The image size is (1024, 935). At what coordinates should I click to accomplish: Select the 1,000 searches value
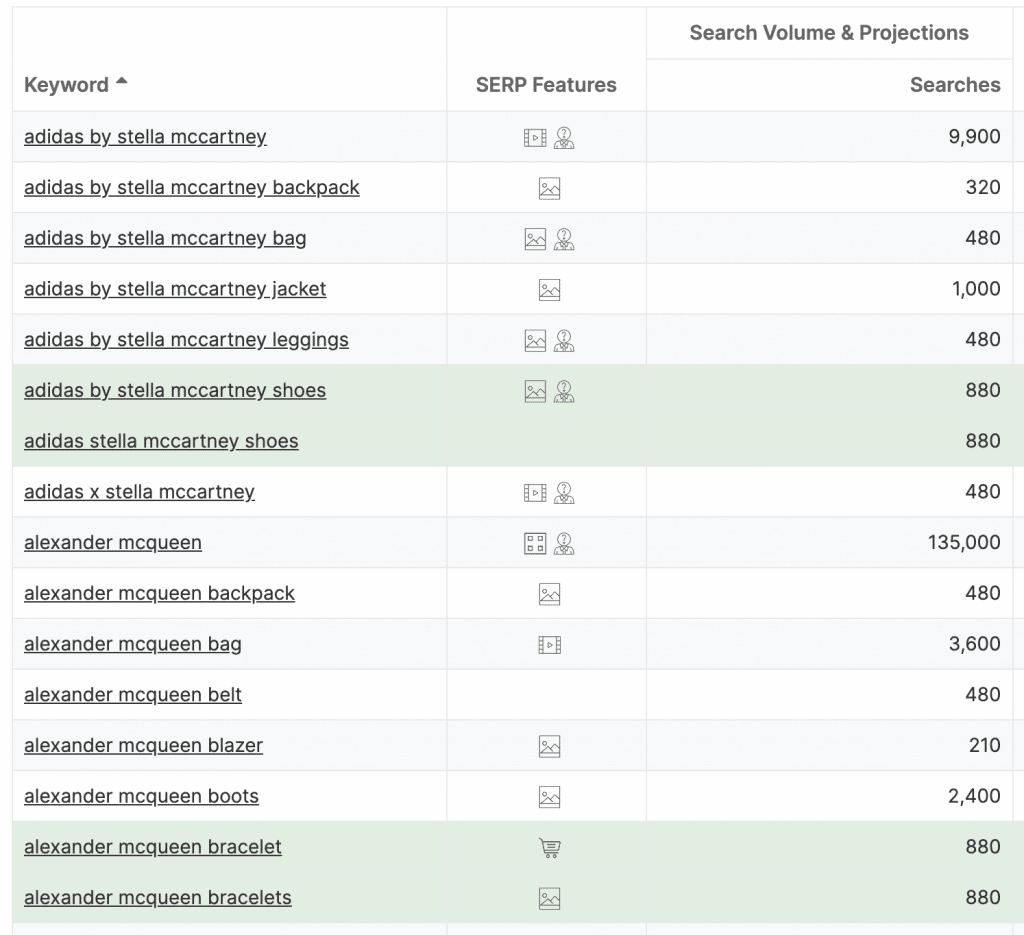pyautogui.click(x=976, y=289)
